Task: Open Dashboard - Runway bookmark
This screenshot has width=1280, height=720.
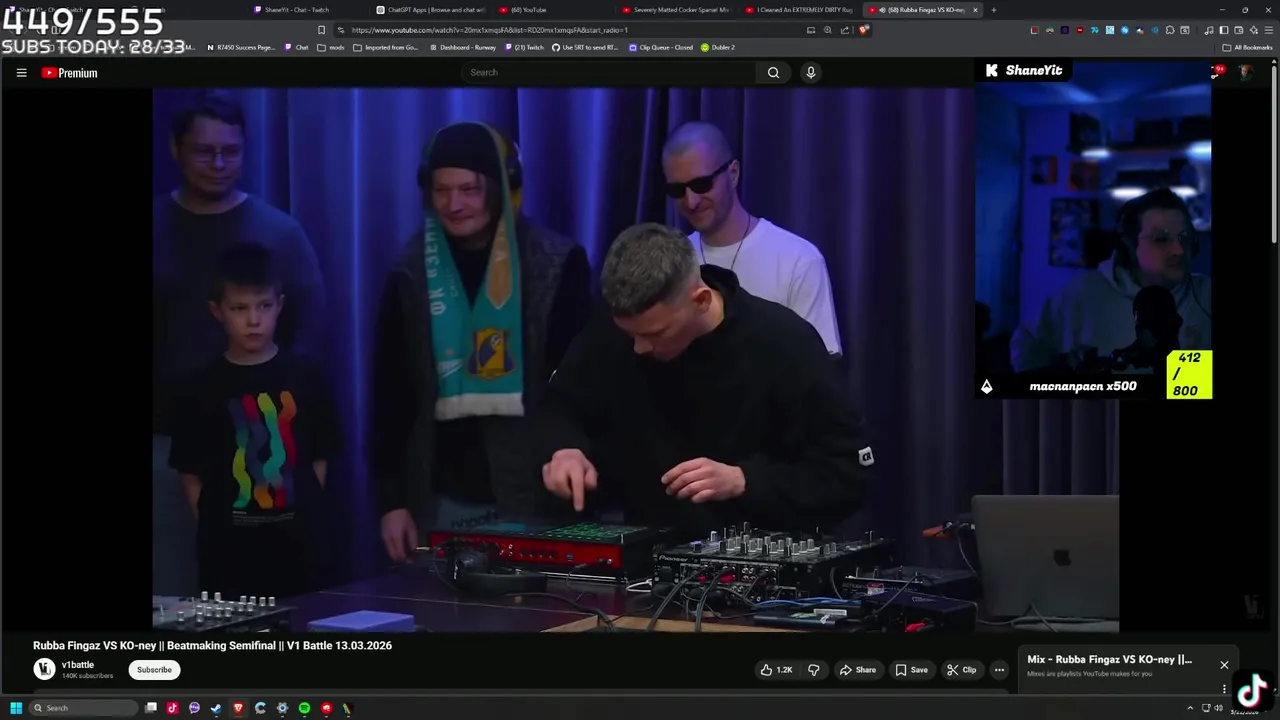Action: [462, 47]
